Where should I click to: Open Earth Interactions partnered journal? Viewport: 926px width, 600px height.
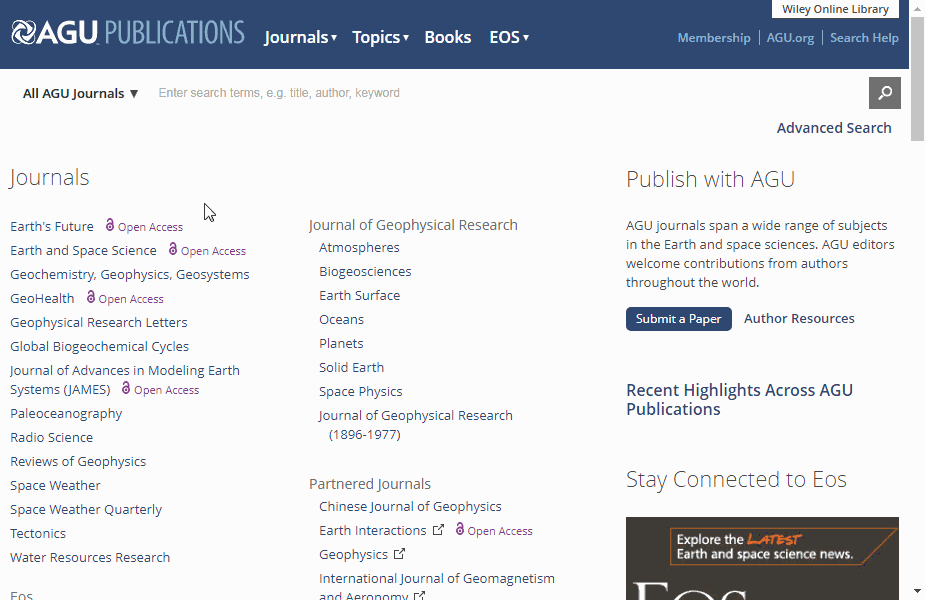click(x=373, y=530)
